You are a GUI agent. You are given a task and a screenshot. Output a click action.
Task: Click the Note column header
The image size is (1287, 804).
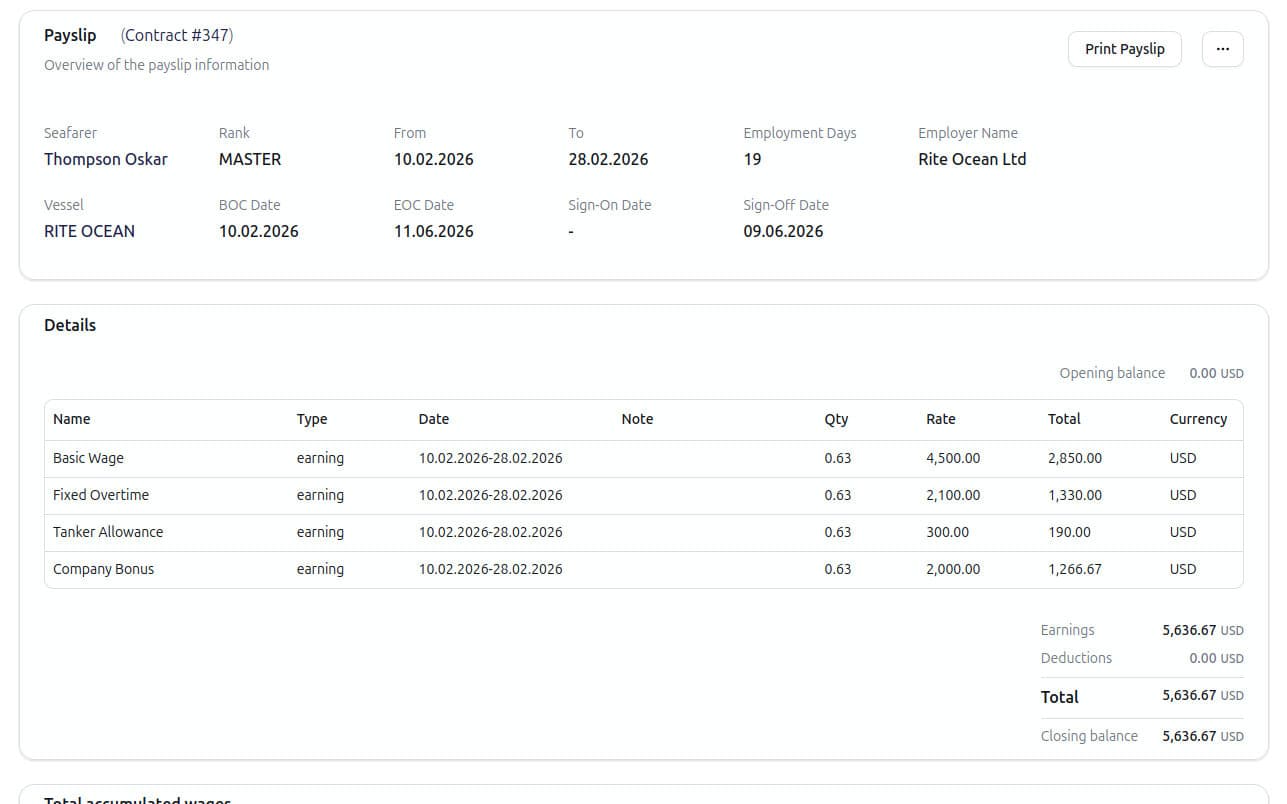tap(637, 419)
